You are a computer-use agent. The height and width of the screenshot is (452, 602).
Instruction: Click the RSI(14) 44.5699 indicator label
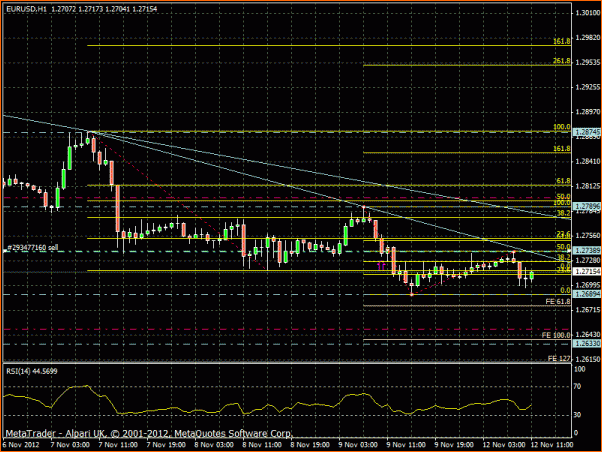(31, 371)
